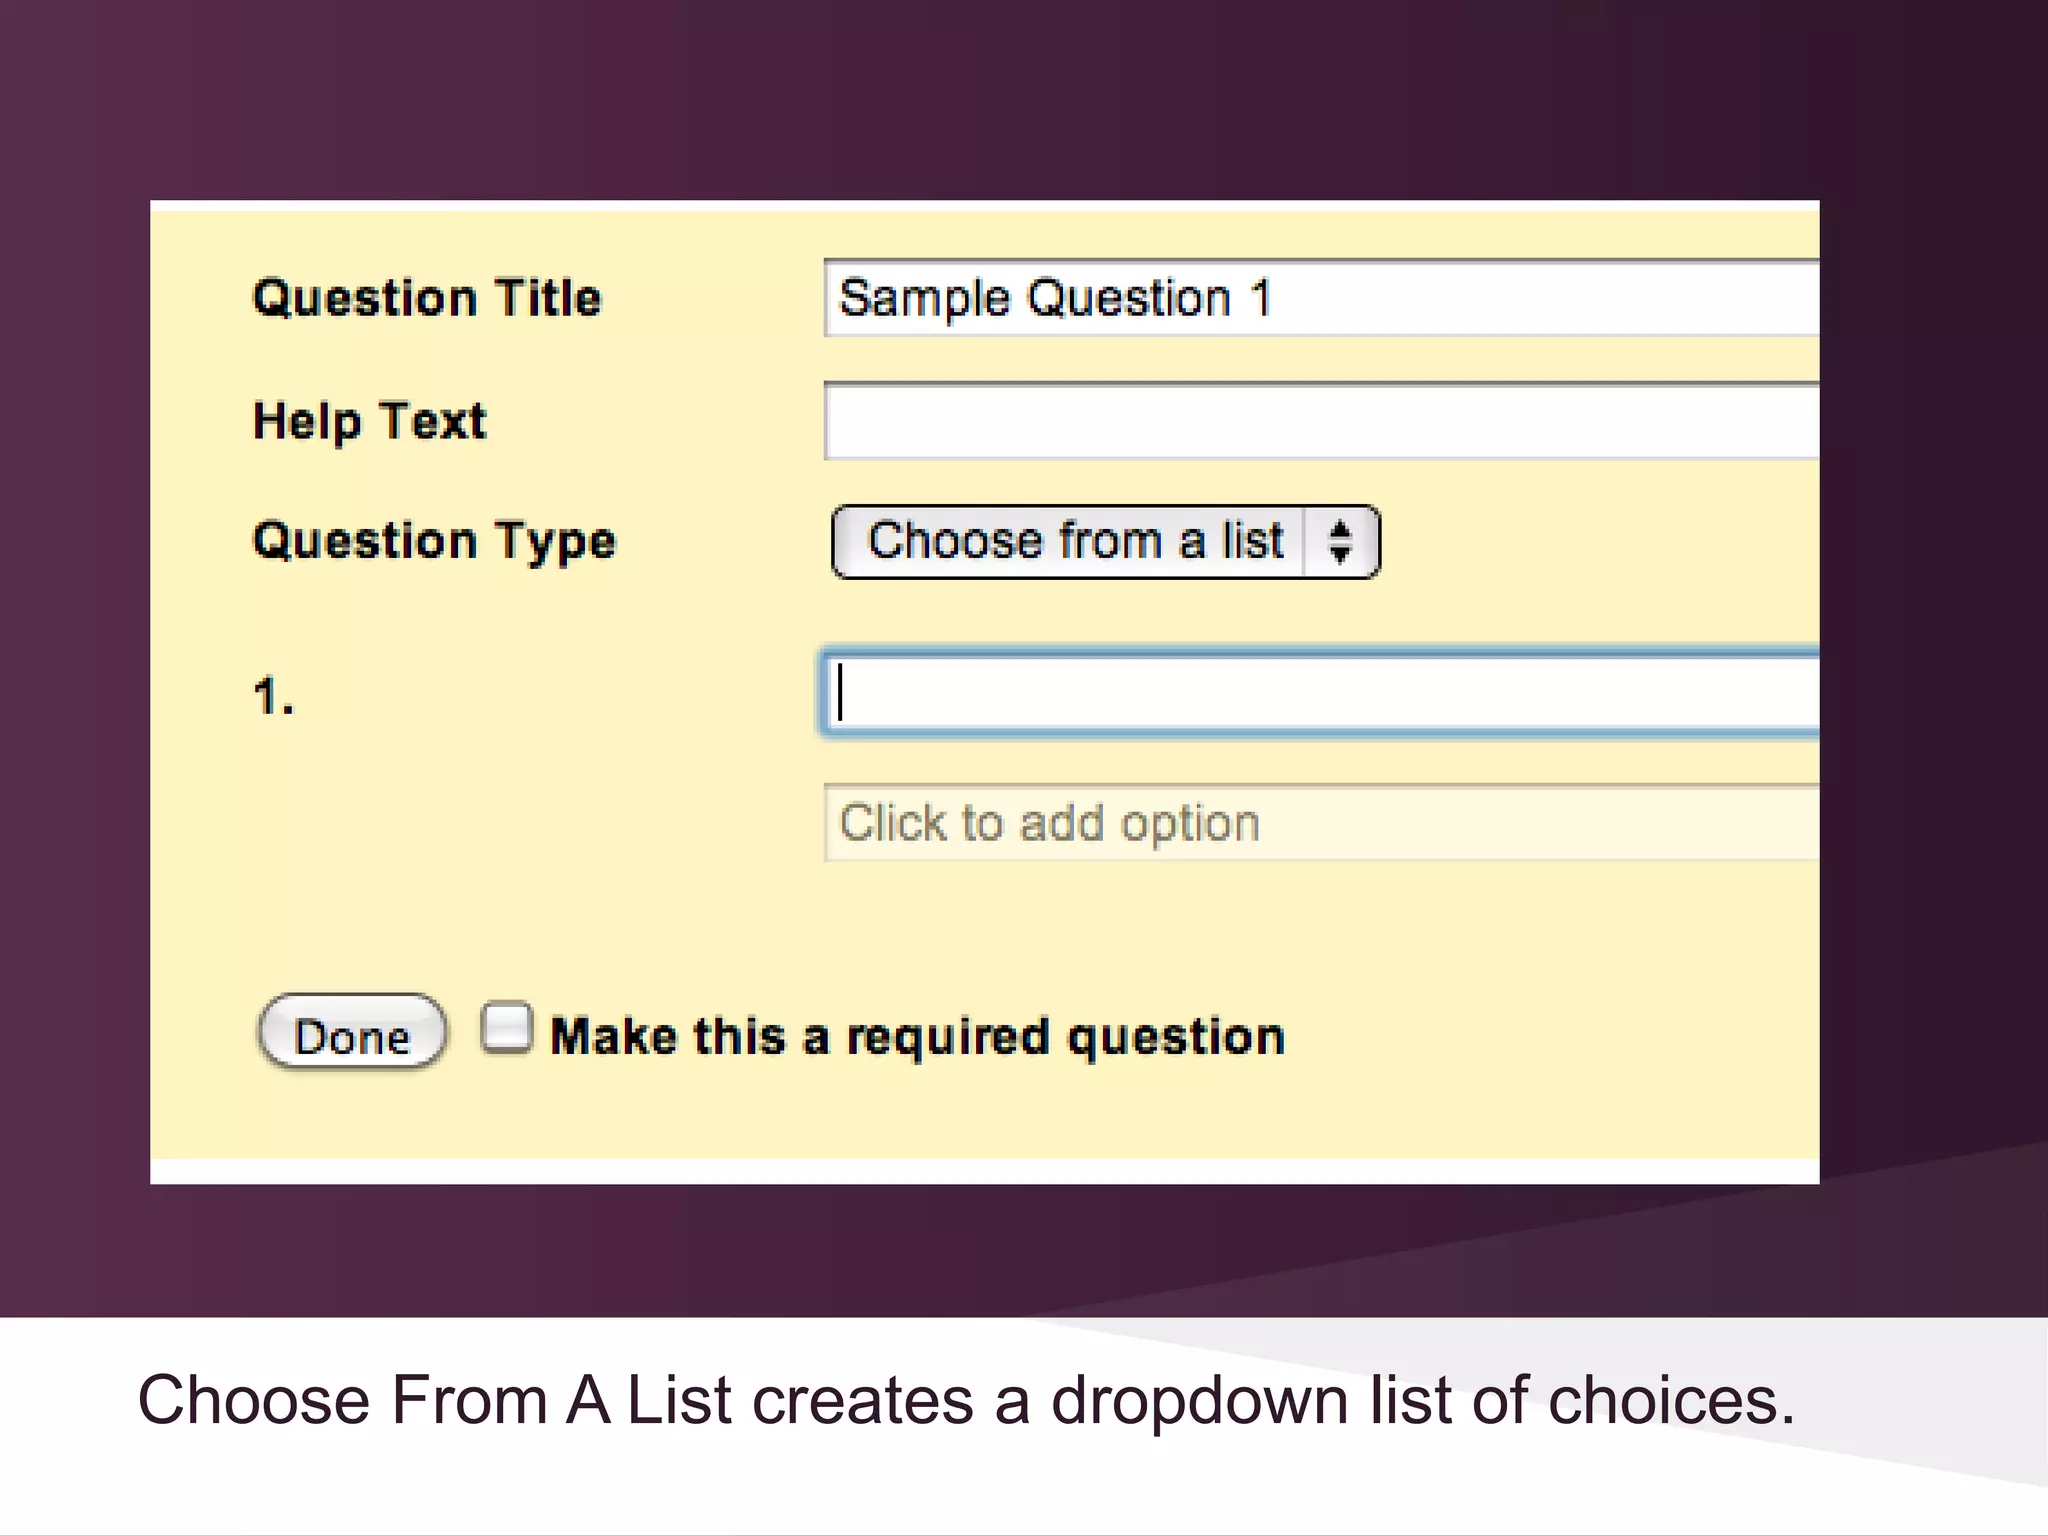Click the up-down arrows on Question Type selector

point(1340,542)
